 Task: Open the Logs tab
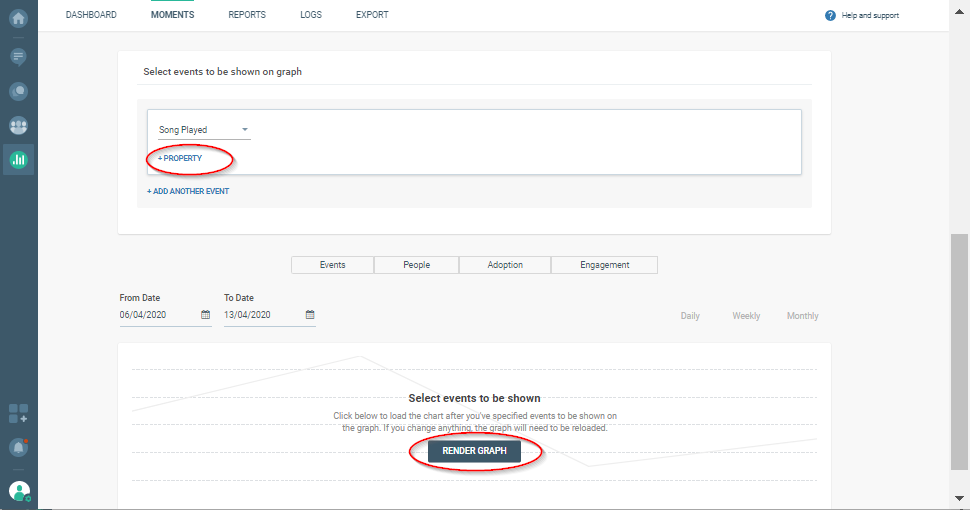(311, 15)
